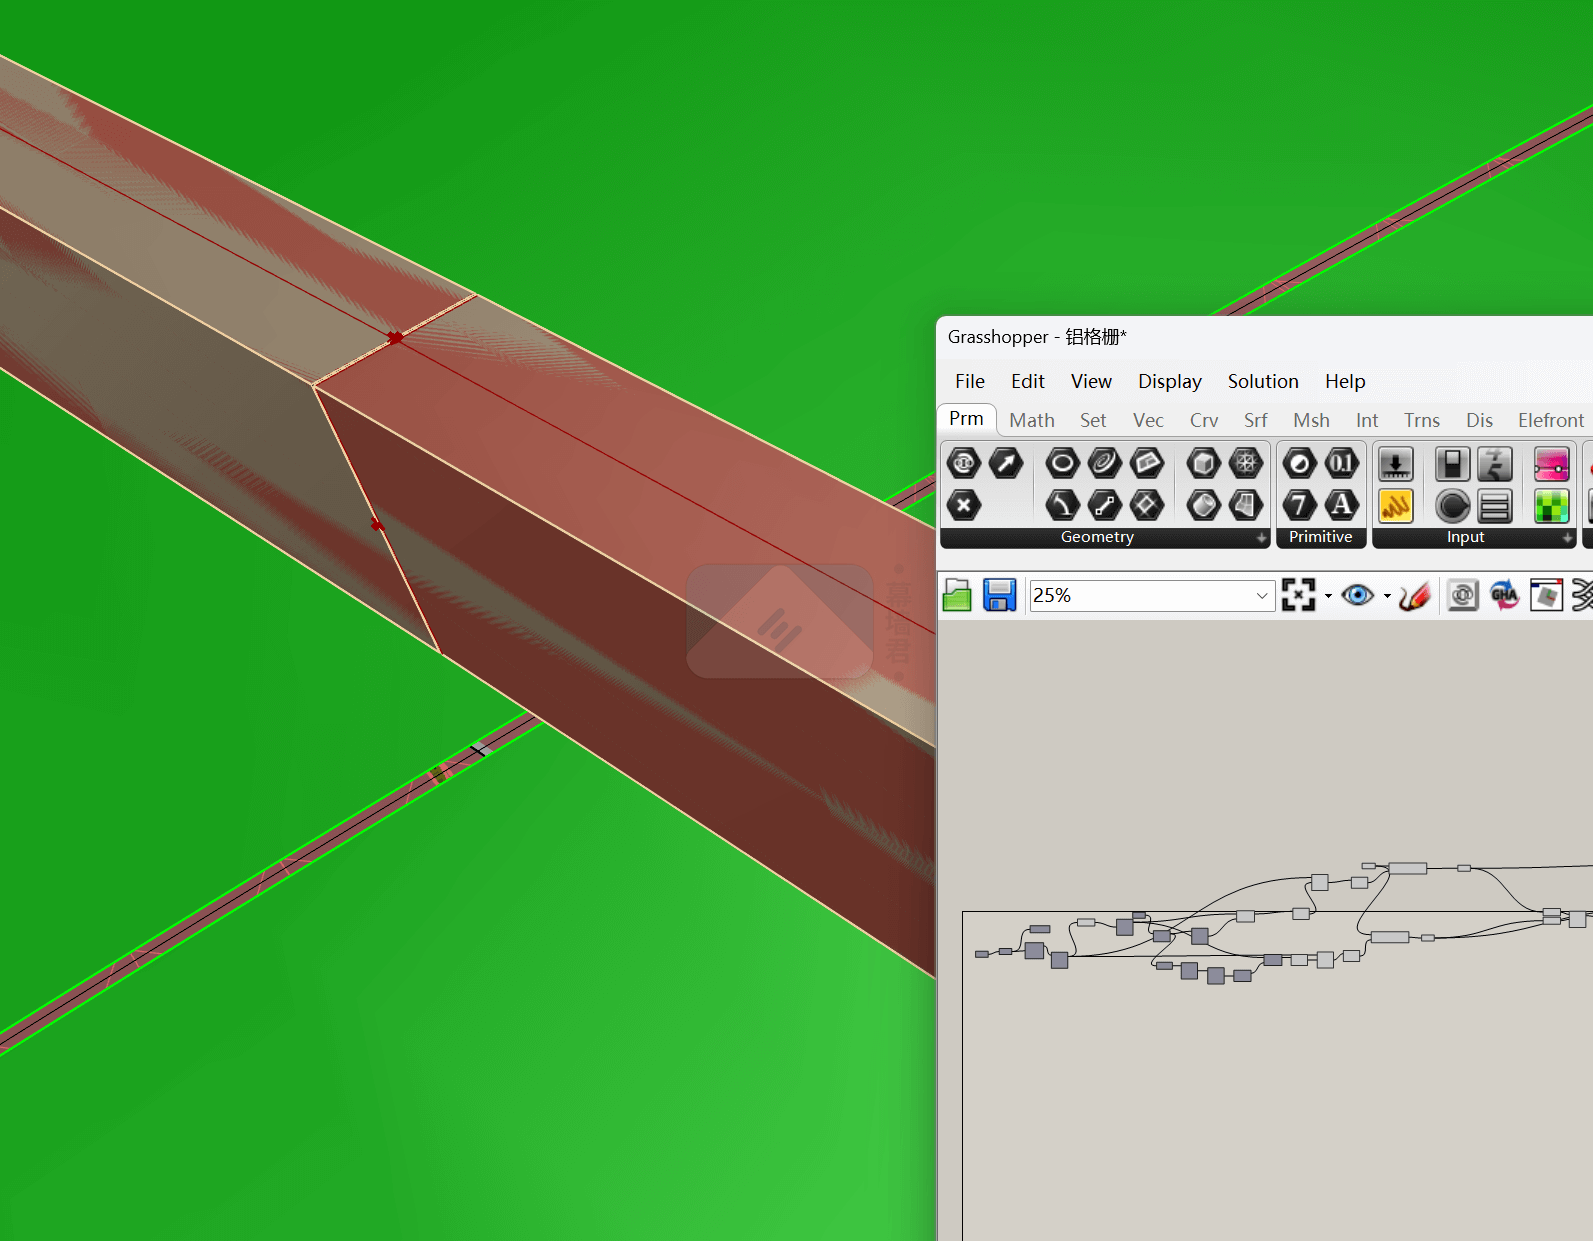Click the Save document floppy button
Screen dimensions: 1593x1241
[999, 596]
